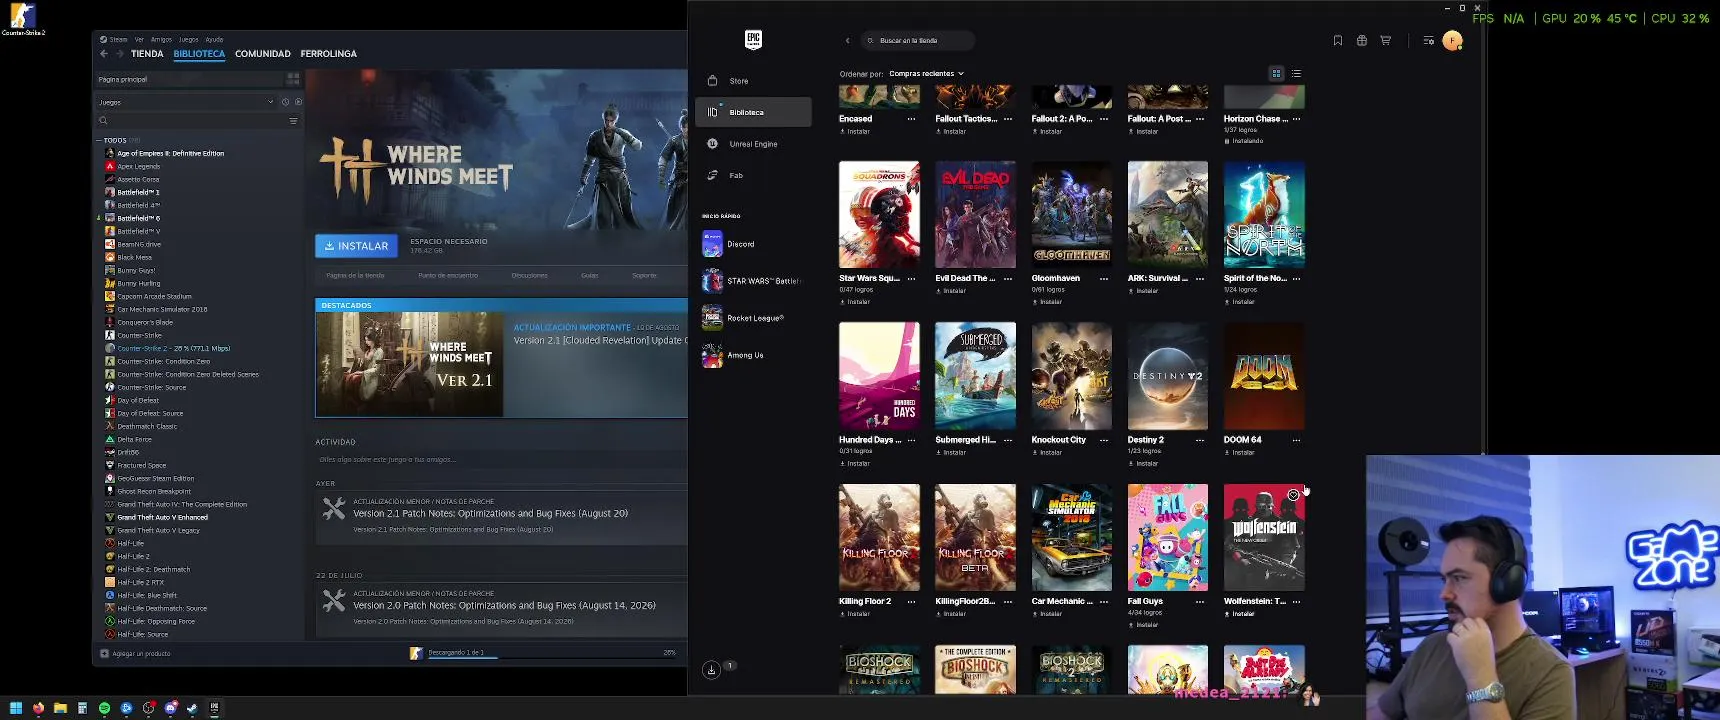Open the Epic gift/redeem icon
Image resolution: width=1720 pixels, height=720 pixels.
click(1362, 41)
